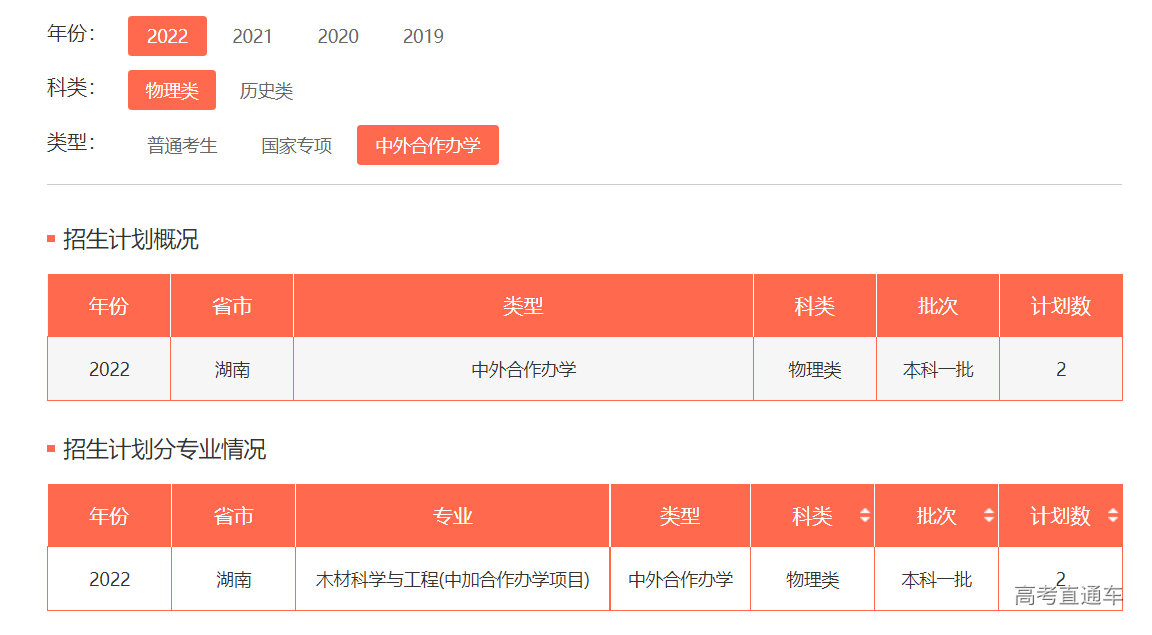Toggle sort arrows on 计划数 in the majors table
Image resolution: width=1152 pixels, height=635 pixels.
pyautogui.click(x=1112, y=516)
